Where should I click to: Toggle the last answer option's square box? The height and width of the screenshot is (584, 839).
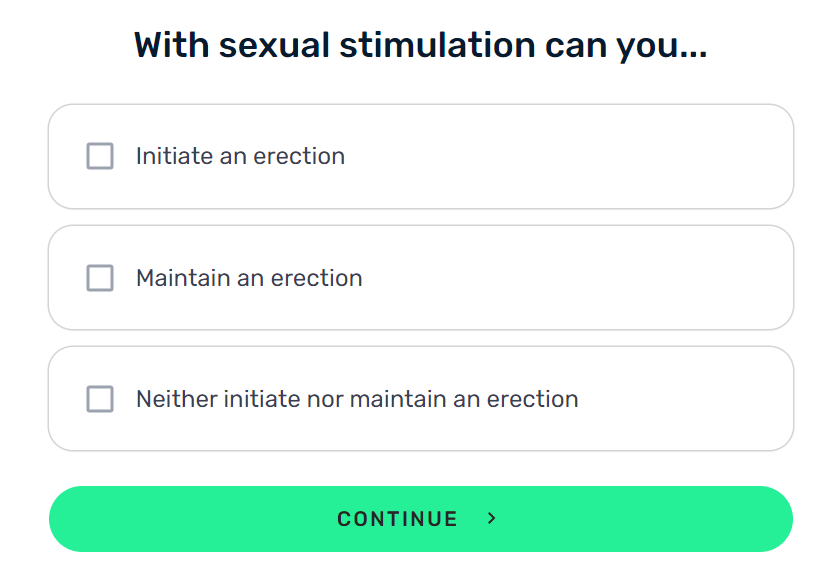pos(100,399)
